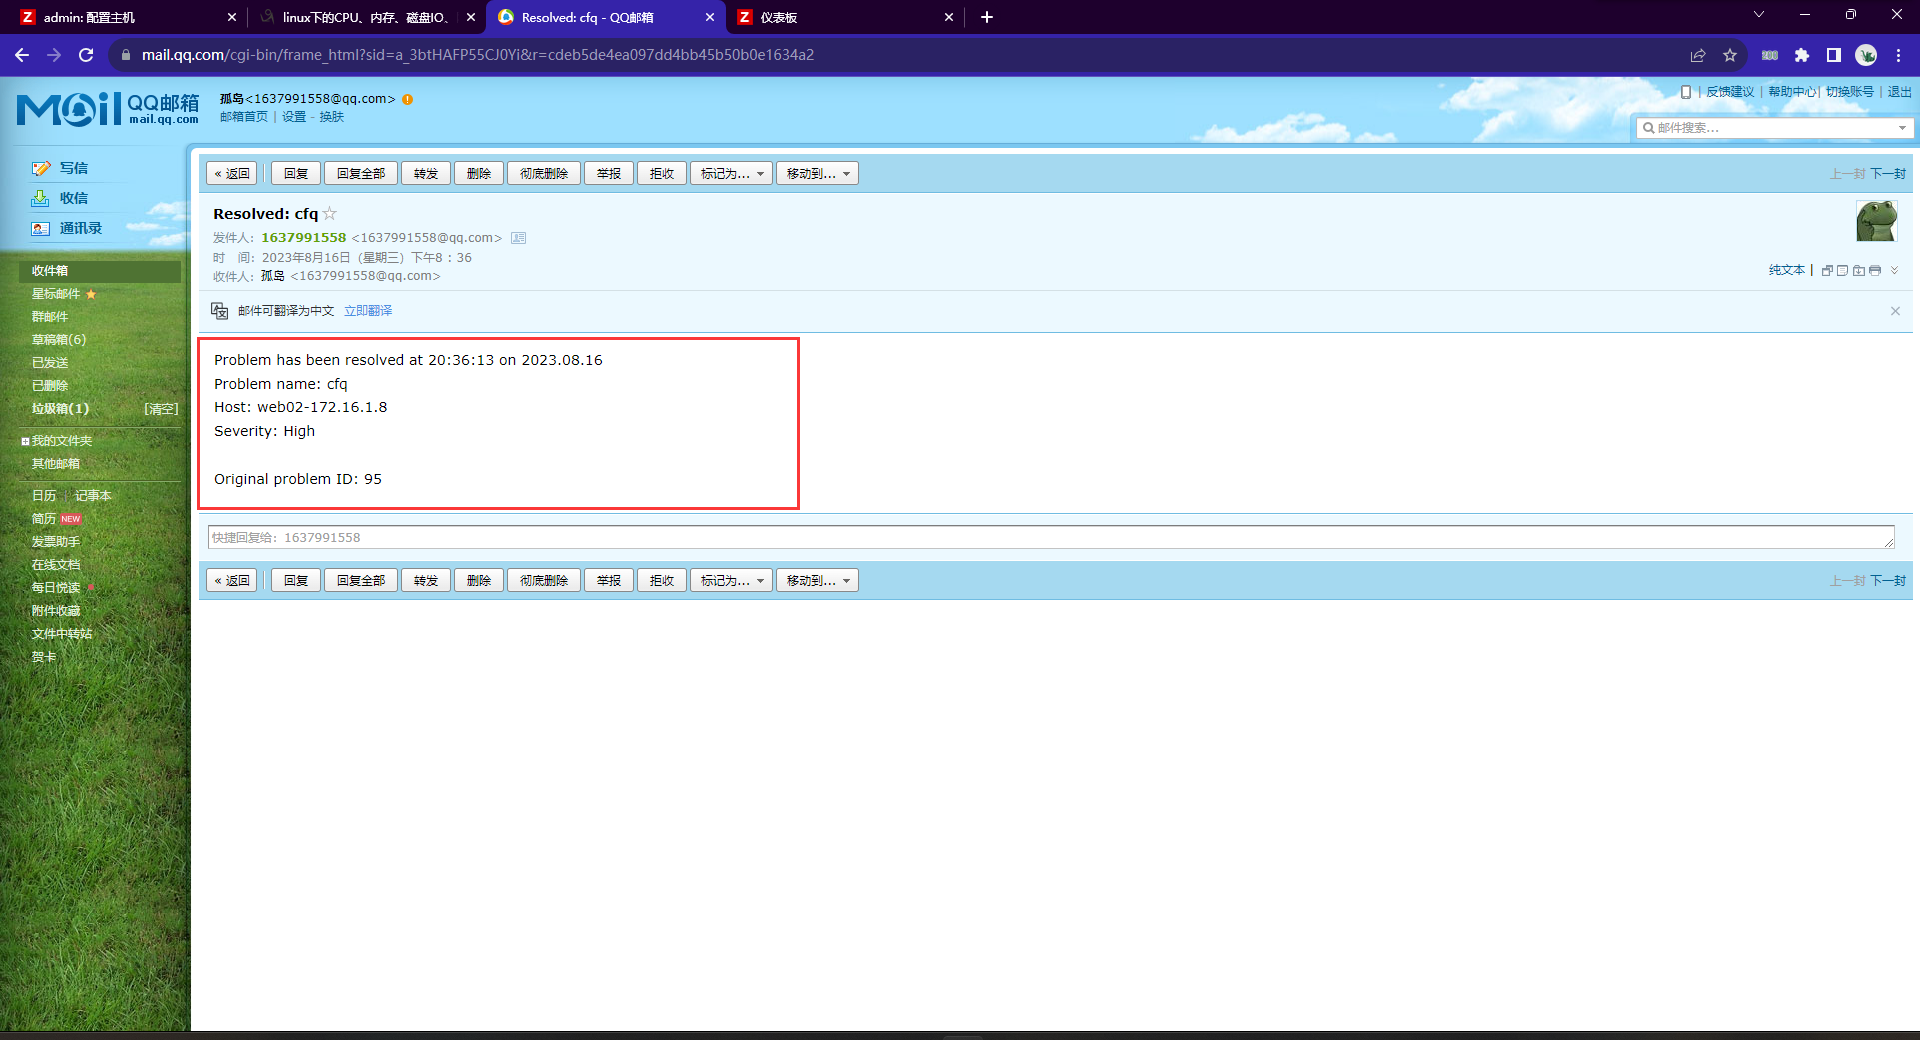Go to next email via top 下一封
The height and width of the screenshot is (1040, 1920).
click(x=1888, y=173)
